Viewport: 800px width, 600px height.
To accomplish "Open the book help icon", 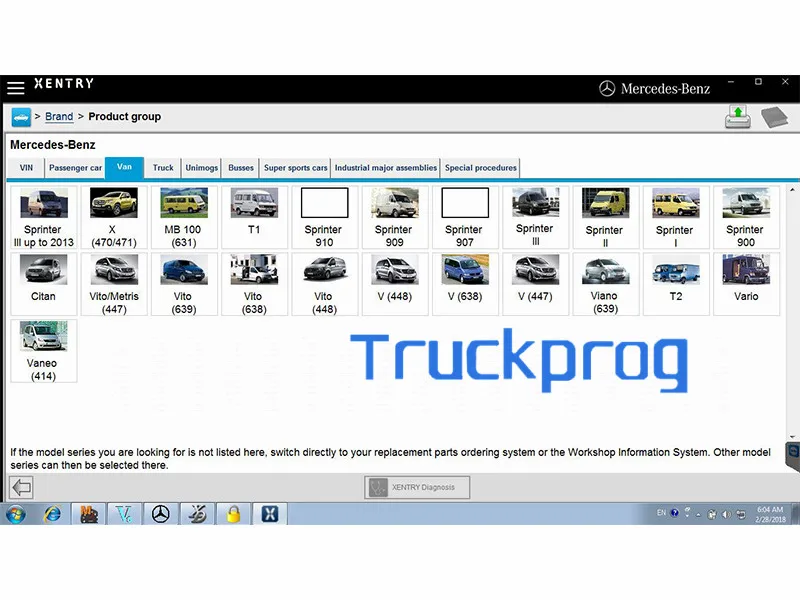I will (x=774, y=117).
